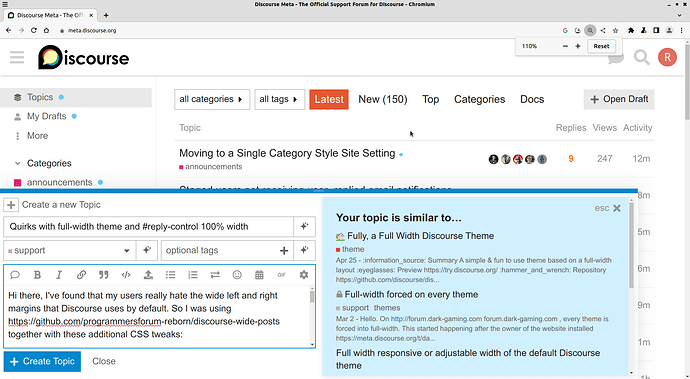Open all tags dropdown
This screenshot has width=690, height=379.
(279, 99)
